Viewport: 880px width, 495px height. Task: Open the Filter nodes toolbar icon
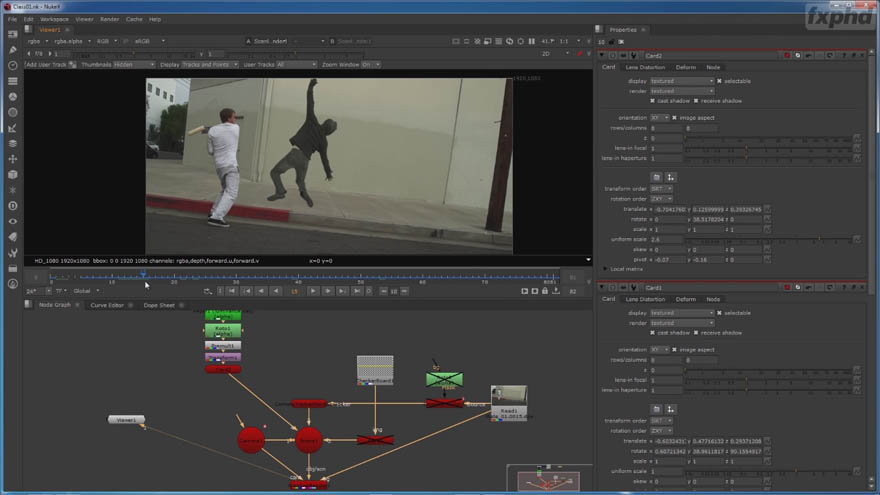point(12,112)
